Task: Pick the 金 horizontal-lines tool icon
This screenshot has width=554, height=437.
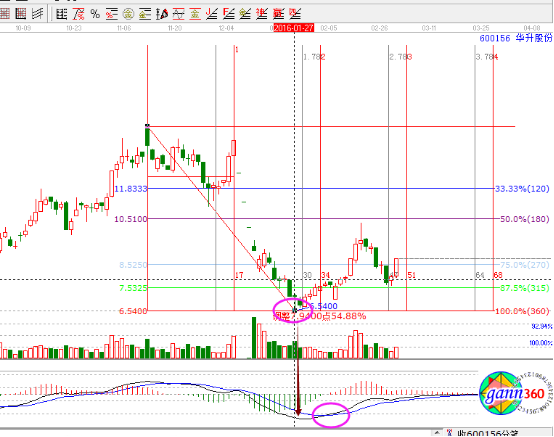Action: point(145,14)
